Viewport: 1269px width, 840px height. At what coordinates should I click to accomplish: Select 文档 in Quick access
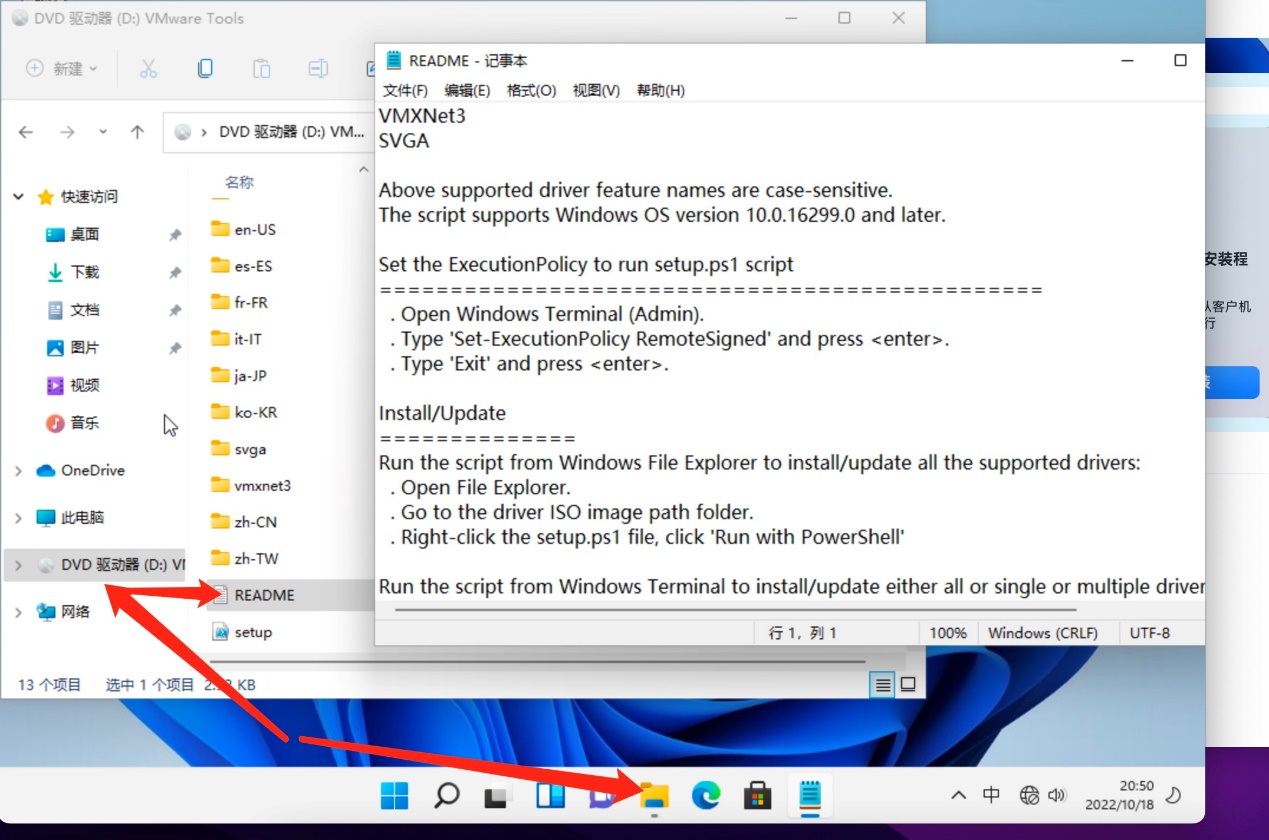(x=85, y=310)
